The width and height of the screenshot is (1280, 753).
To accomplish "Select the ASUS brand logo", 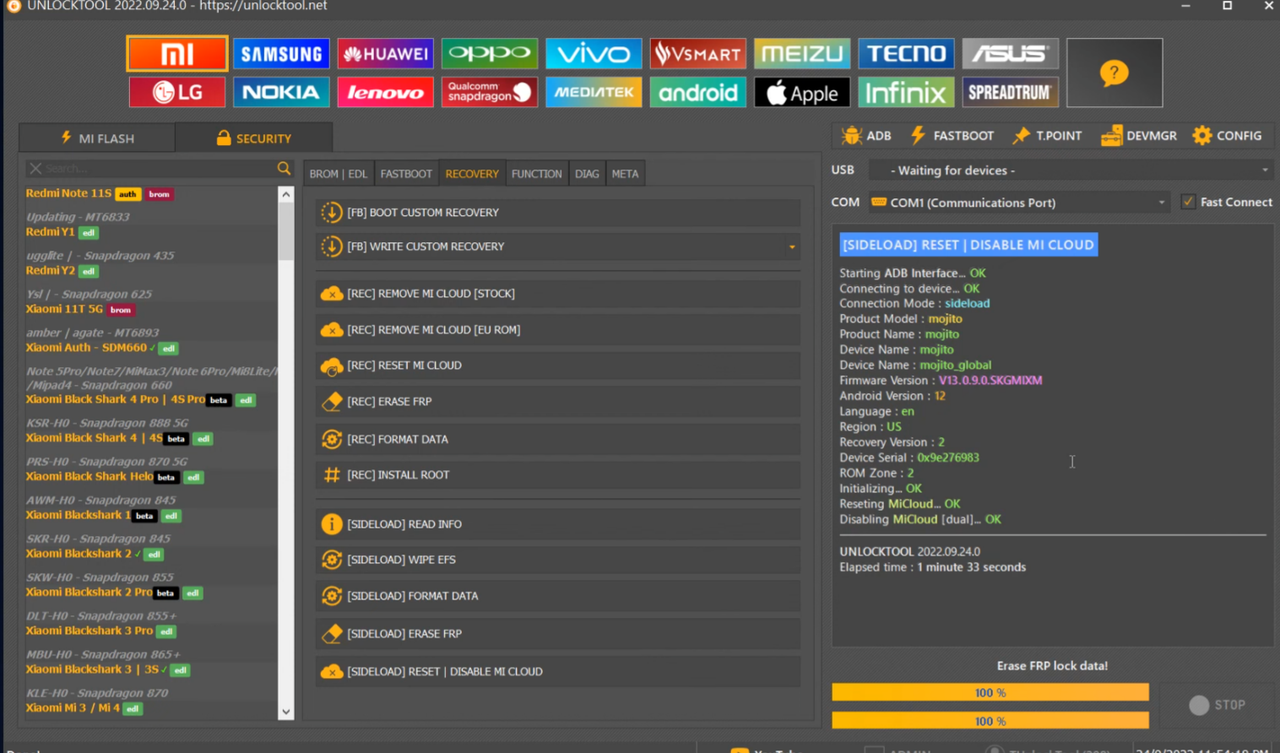I will (x=1010, y=54).
